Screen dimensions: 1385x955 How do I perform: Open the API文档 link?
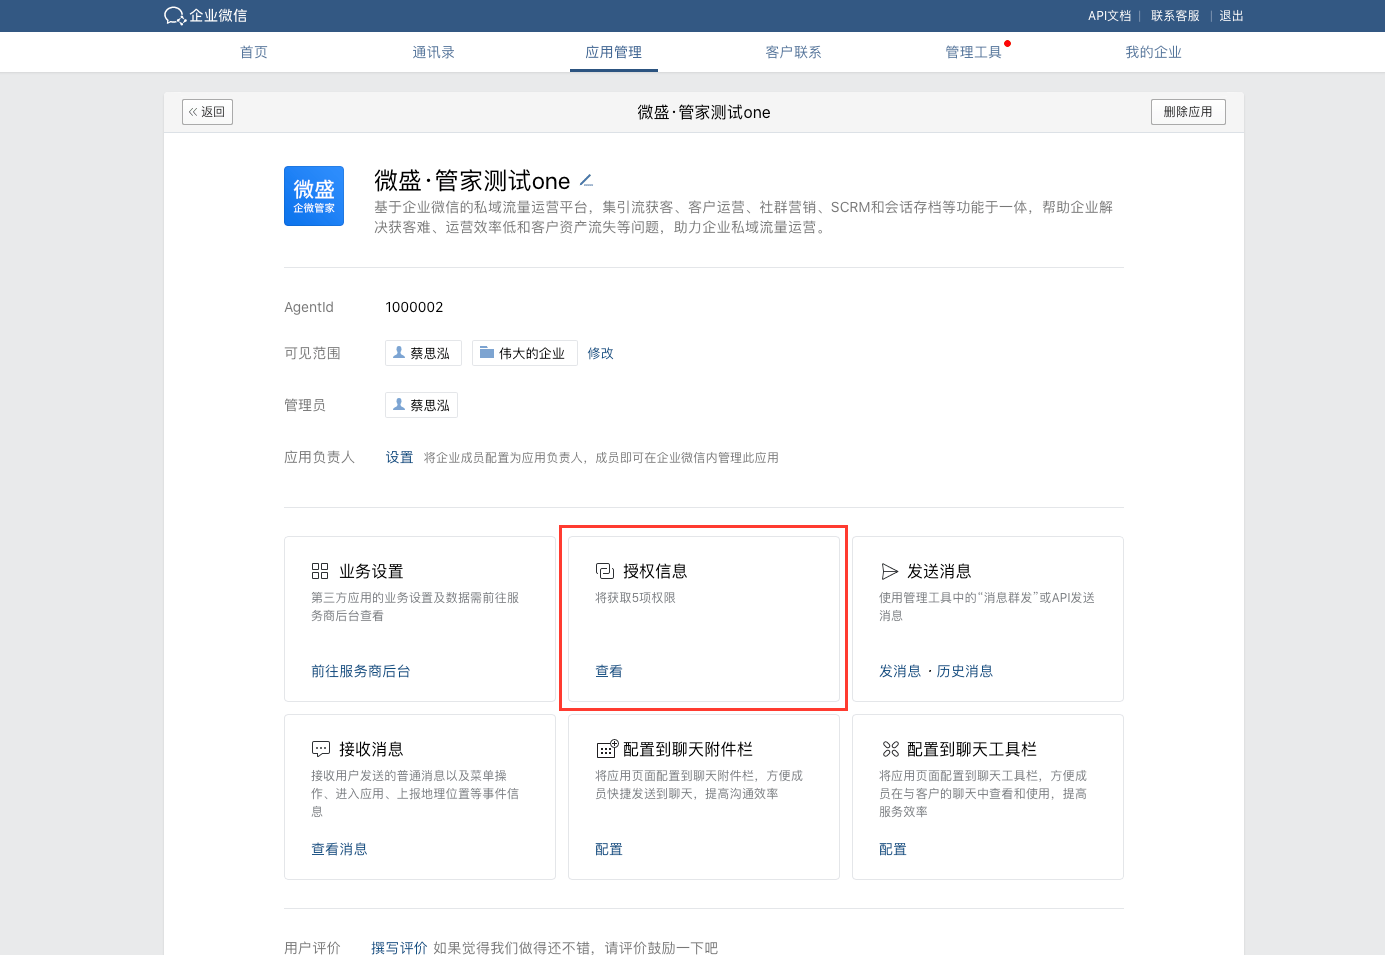pos(1110,16)
